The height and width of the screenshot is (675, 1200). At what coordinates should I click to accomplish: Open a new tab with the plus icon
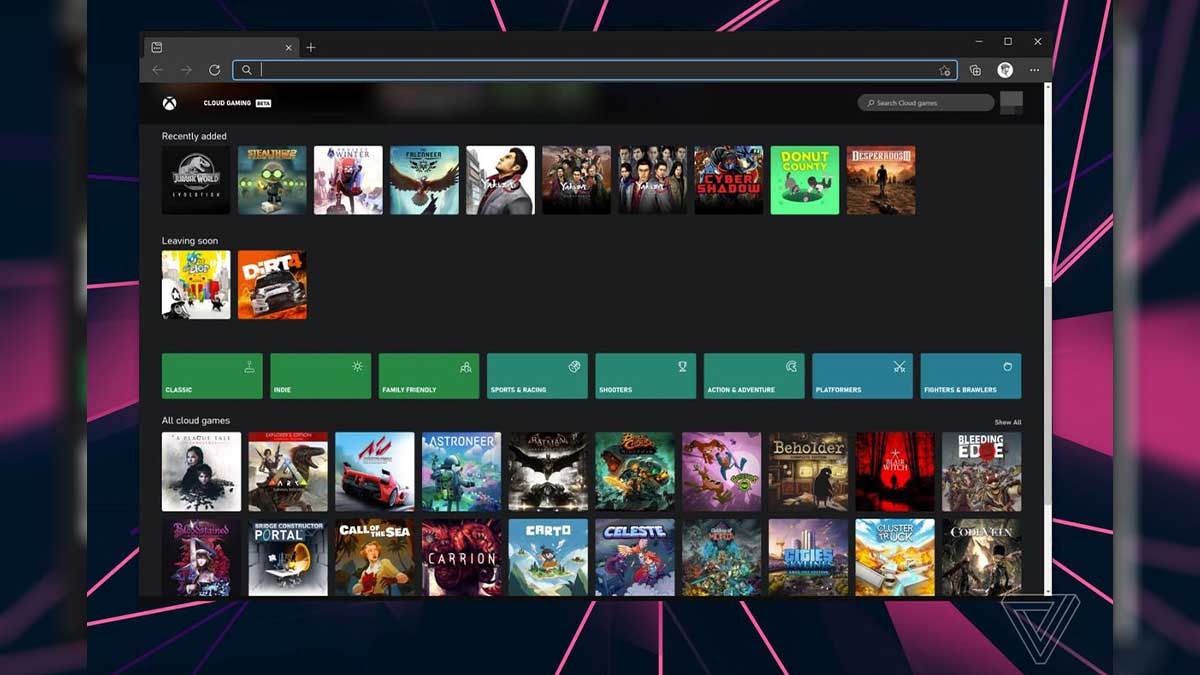(311, 47)
